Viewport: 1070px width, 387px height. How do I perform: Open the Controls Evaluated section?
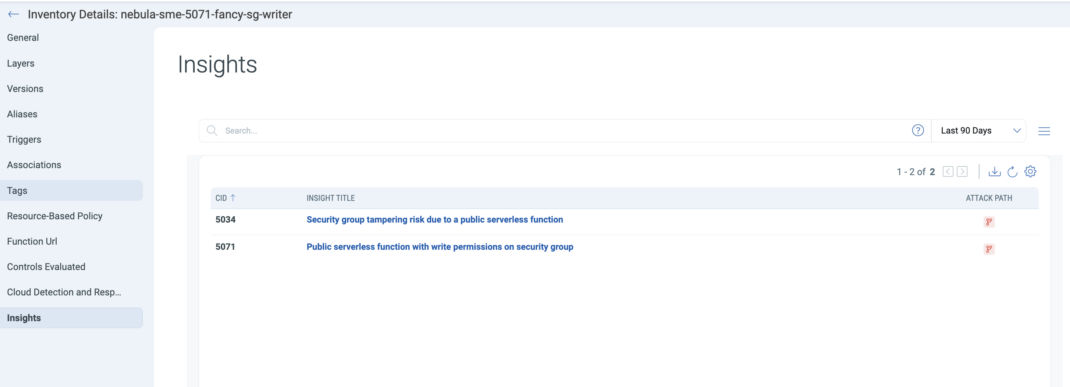coord(46,267)
